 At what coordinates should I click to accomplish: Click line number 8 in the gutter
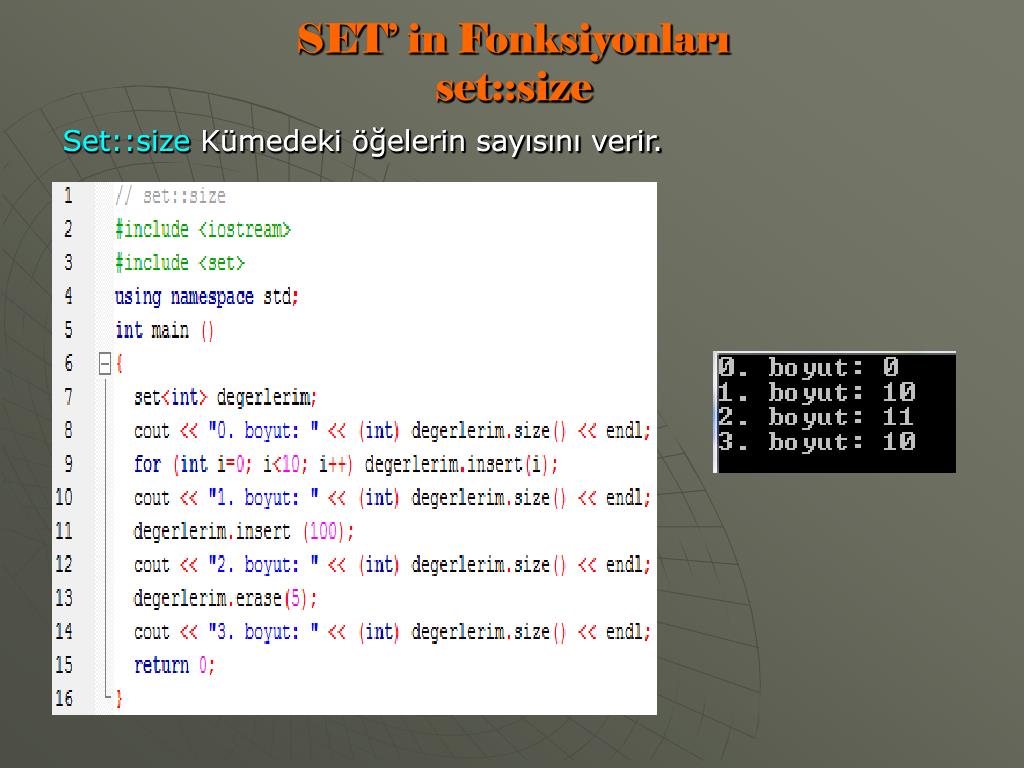[x=68, y=430]
